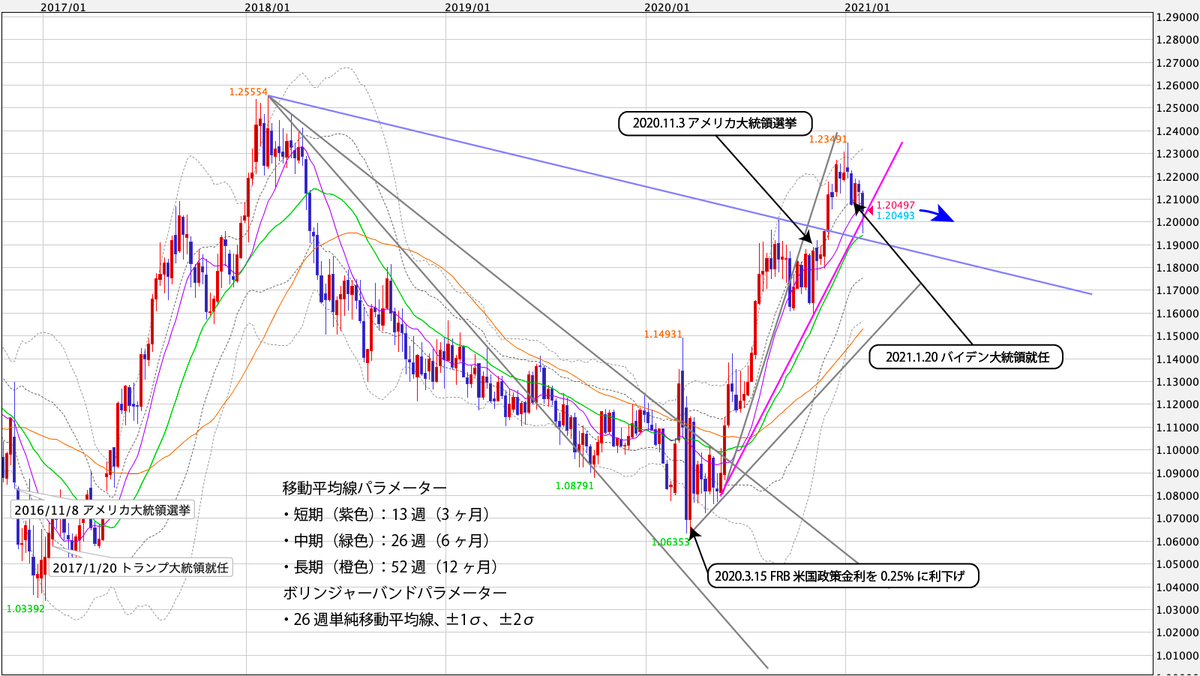1200x676 pixels.
Task: Click the 1.03000 price axis label
Action: (1176, 610)
